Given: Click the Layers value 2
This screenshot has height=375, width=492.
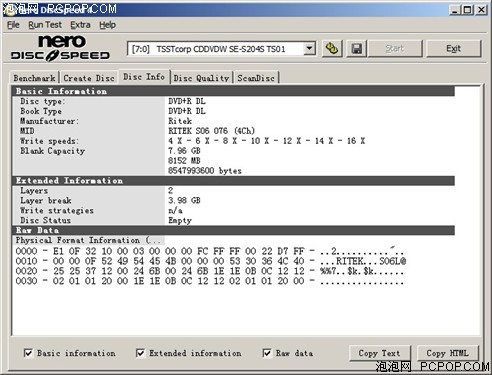Looking at the screenshot, I should (170, 190).
